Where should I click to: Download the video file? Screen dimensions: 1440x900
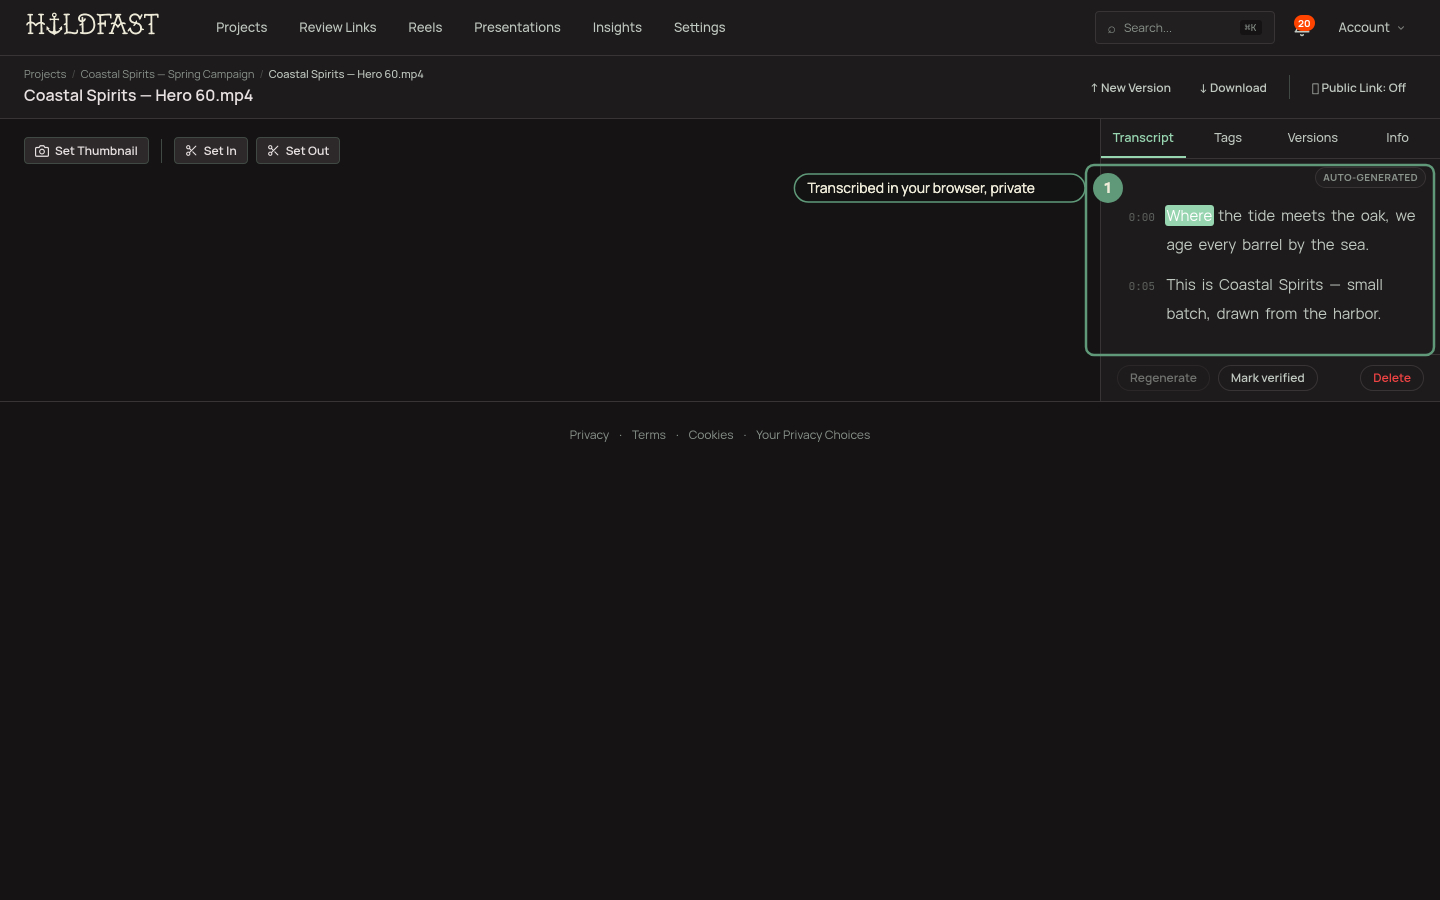(1233, 88)
